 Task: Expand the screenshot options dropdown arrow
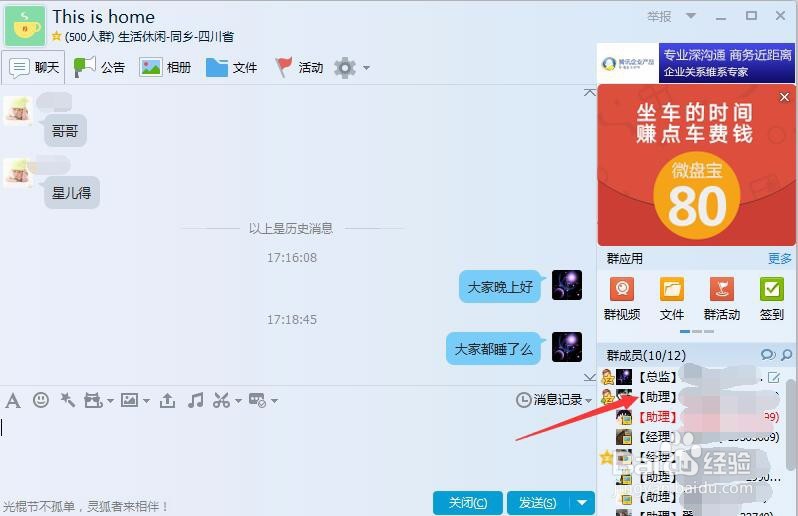coord(238,402)
